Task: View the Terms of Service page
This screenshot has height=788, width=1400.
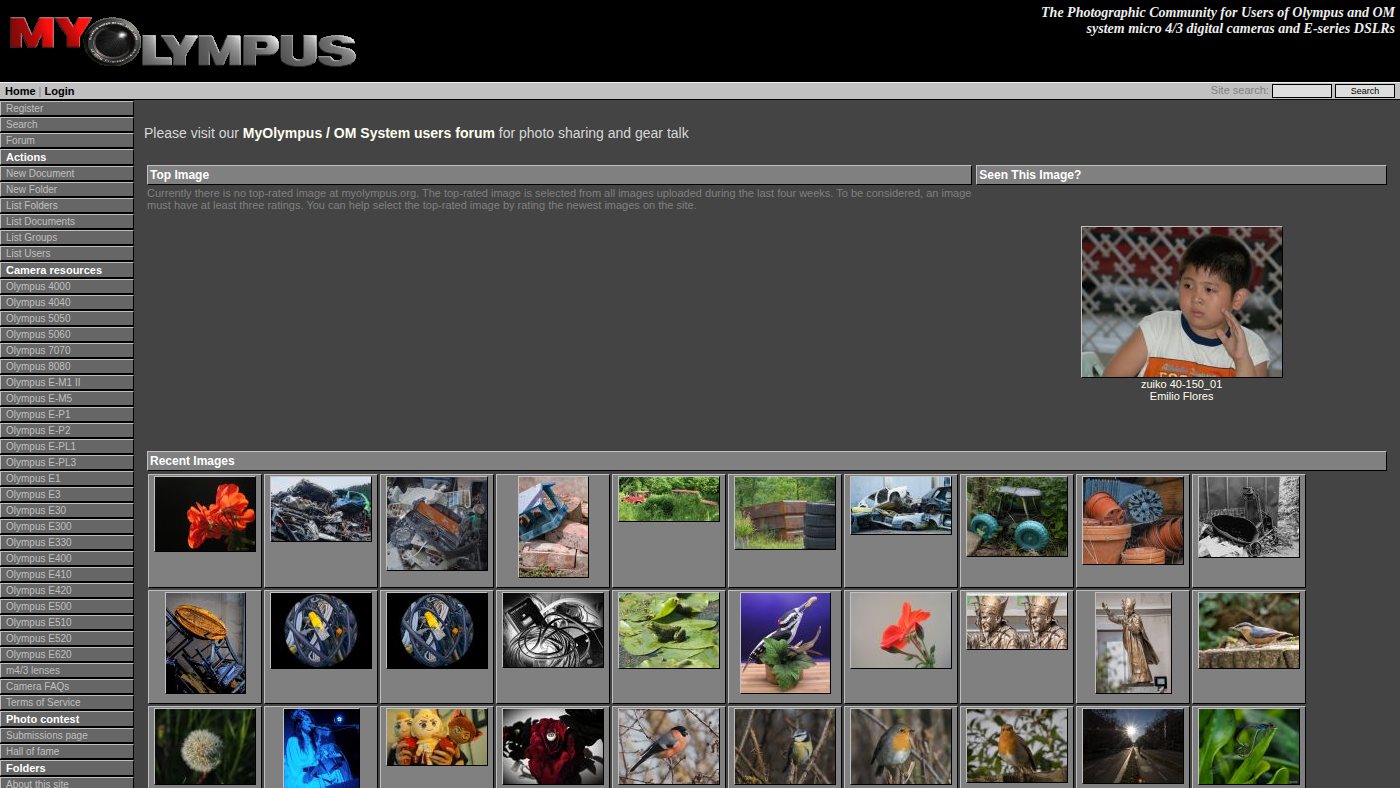Action: (x=67, y=702)
